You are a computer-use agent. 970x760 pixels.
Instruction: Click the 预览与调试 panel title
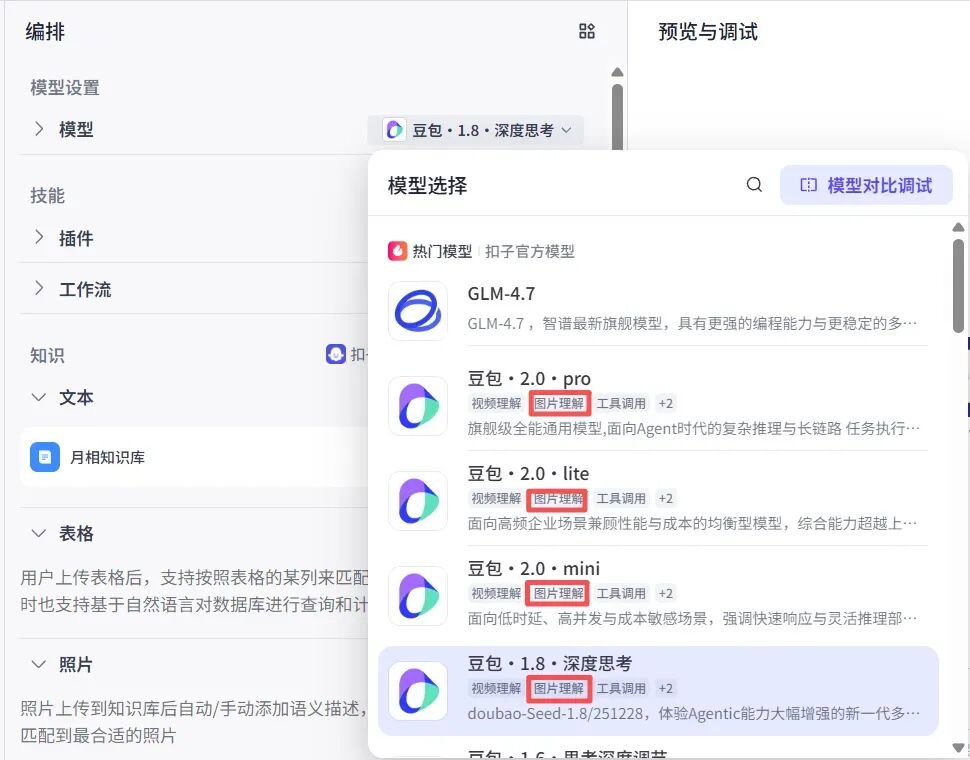[708, 31]
